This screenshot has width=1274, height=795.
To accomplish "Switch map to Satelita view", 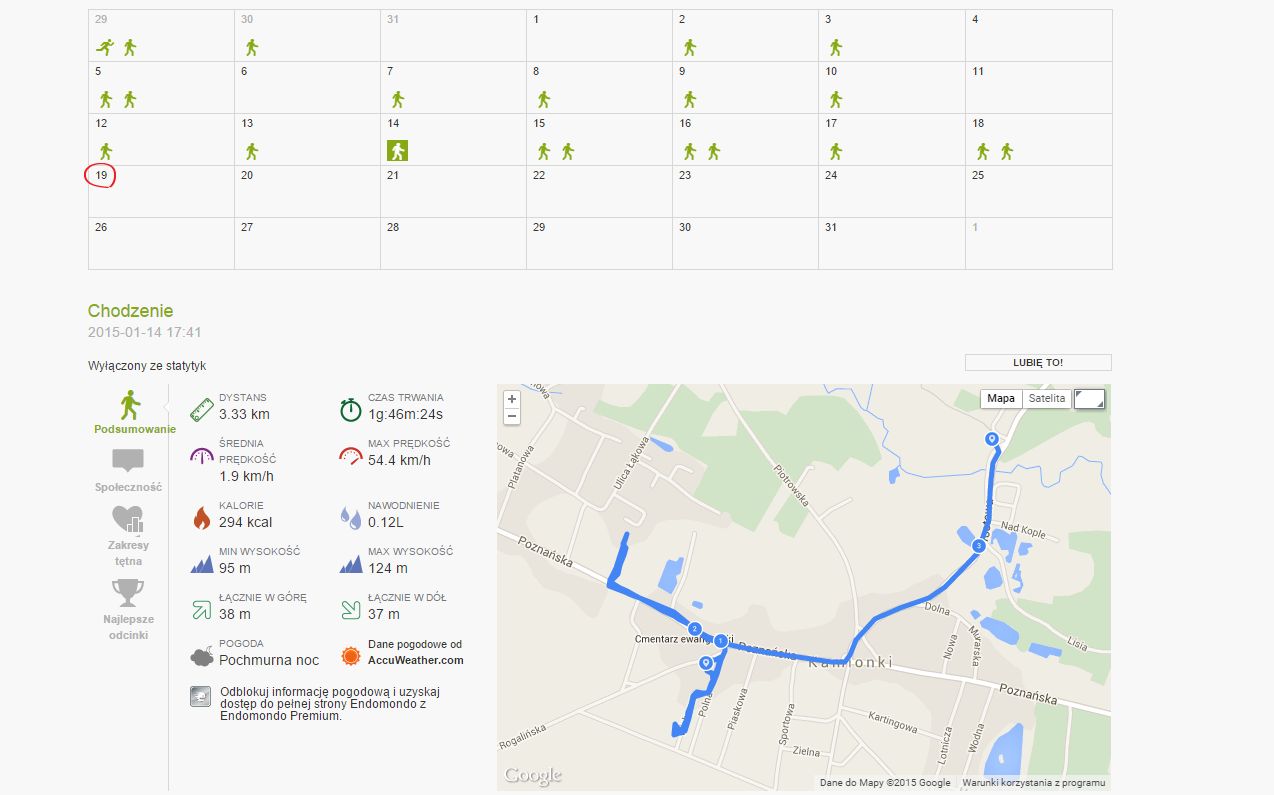I will [1047, 398].
